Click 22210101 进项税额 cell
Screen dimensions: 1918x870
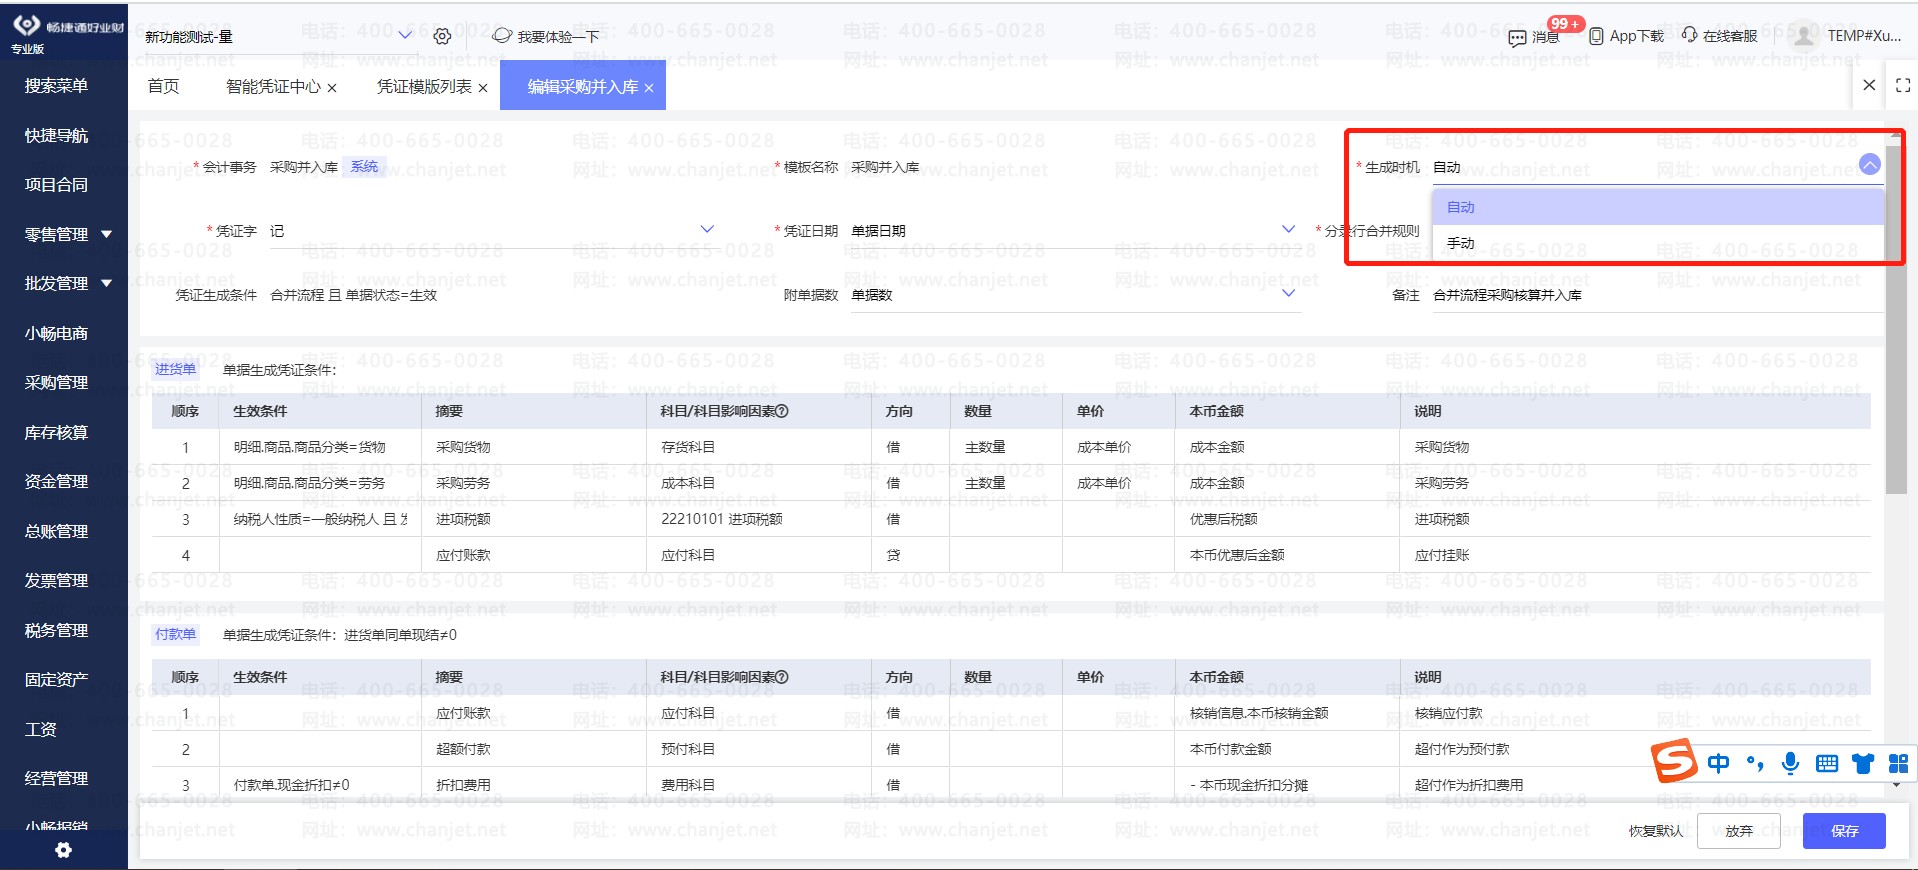click(x=759, y=519)
